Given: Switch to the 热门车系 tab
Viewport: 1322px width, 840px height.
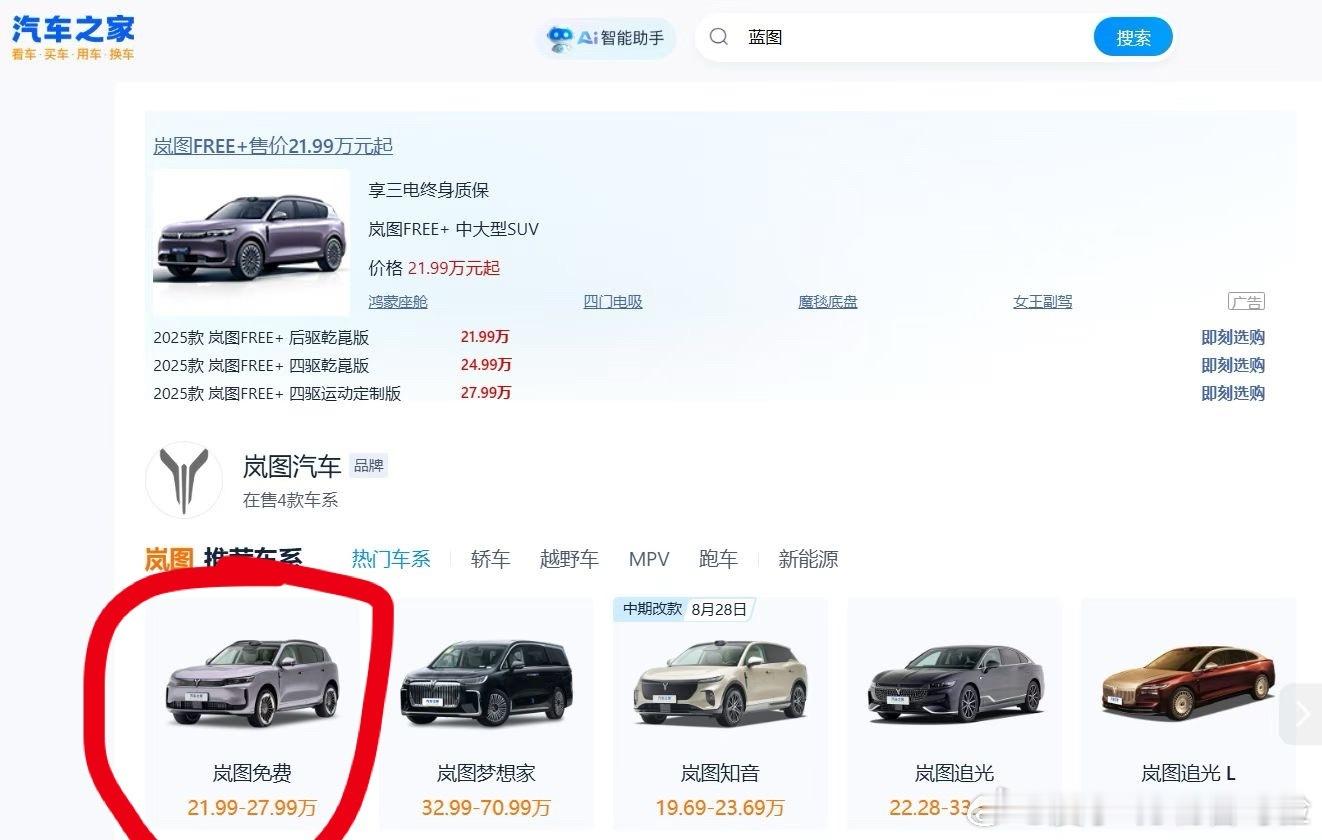Looking at the screenshot, I should tap(391, 559).
